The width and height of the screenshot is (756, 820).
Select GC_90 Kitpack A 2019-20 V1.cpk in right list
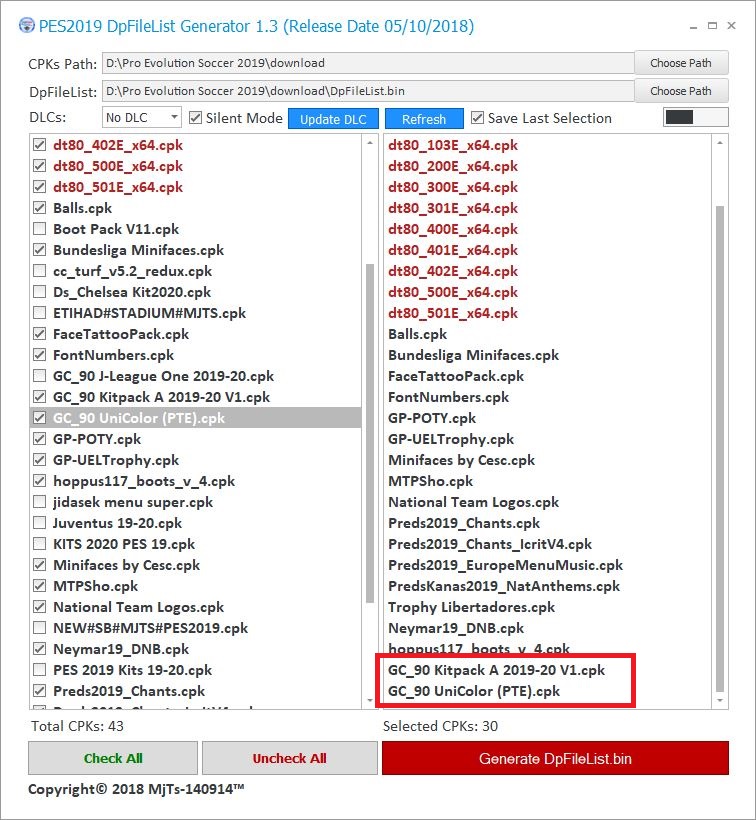(496, 669)
